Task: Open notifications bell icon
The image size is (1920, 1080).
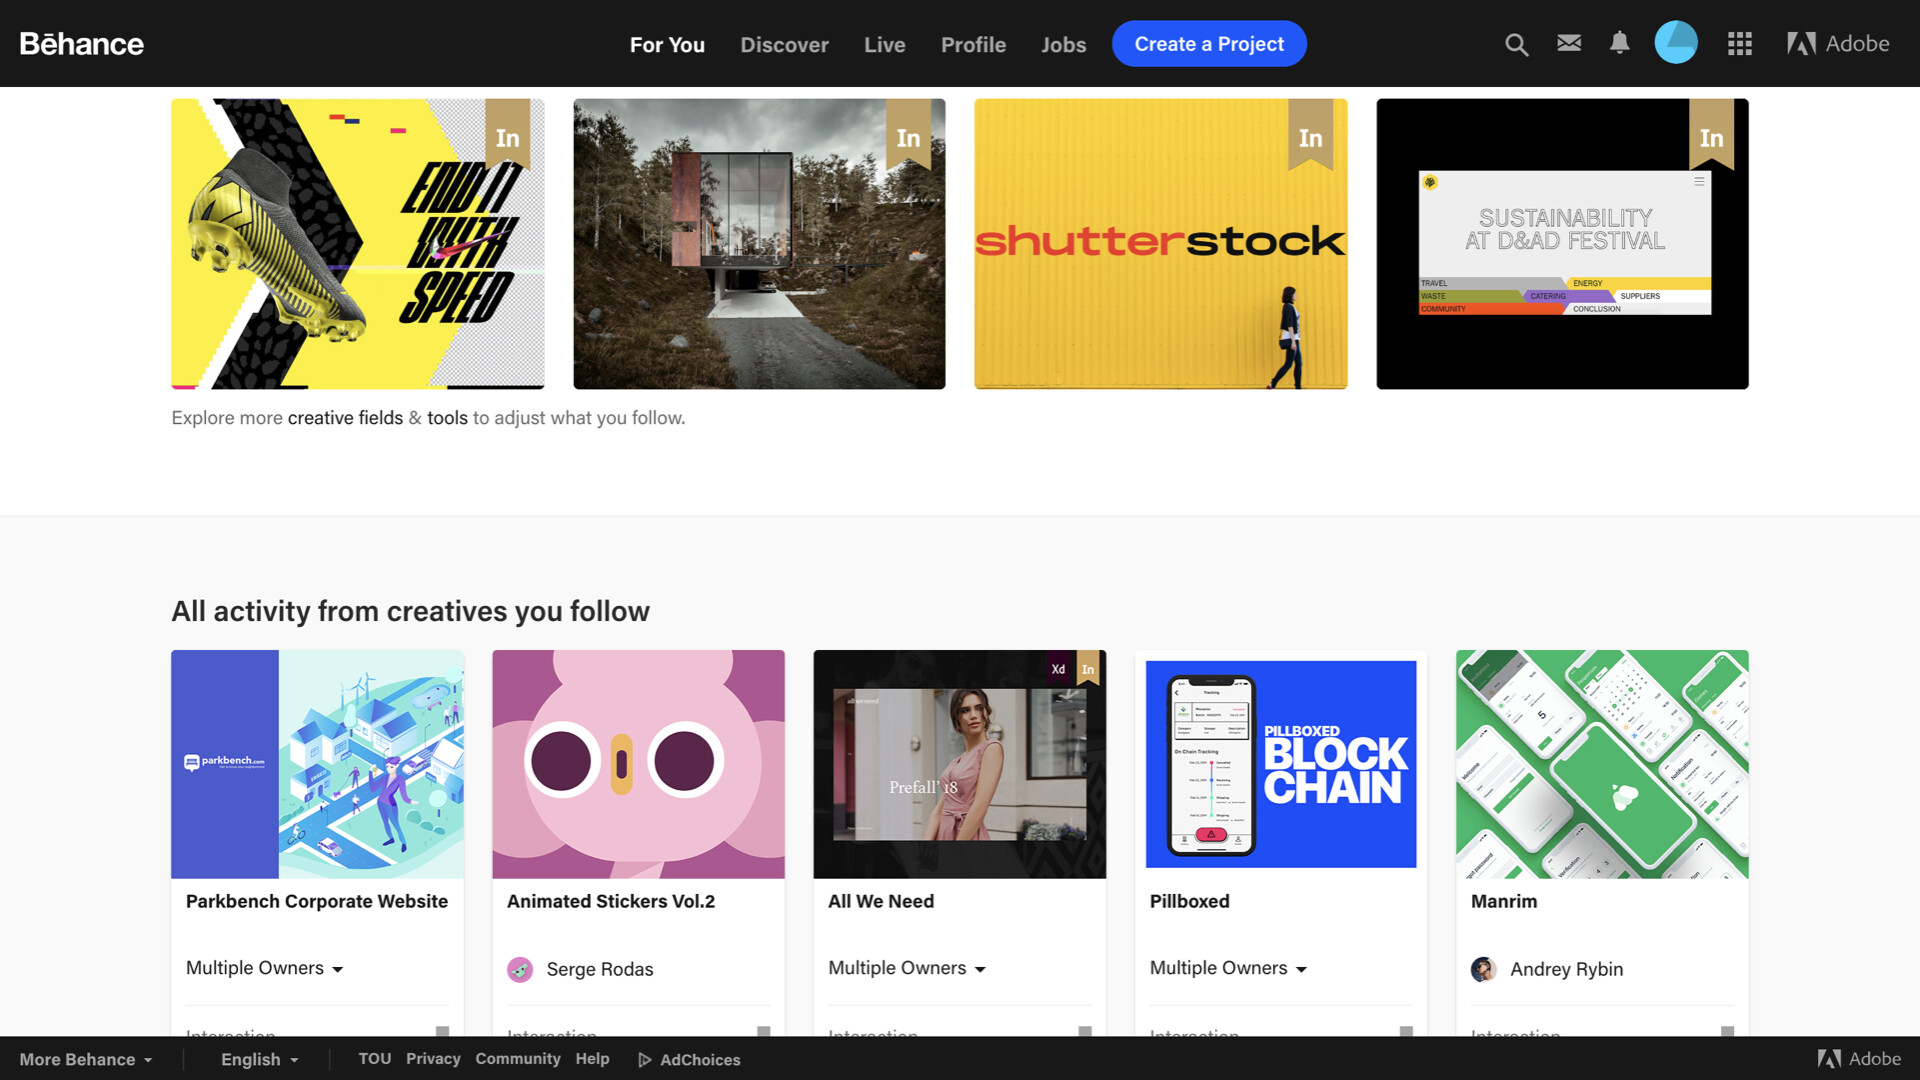Action: pyautogui.click(x=1619, y=43)
